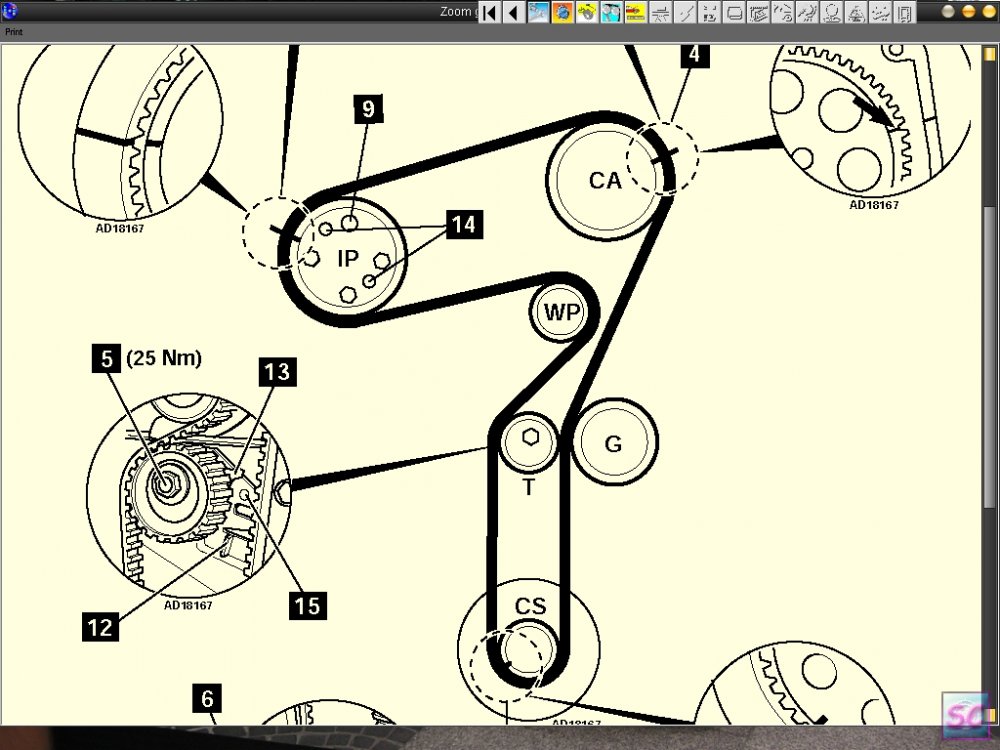1000x750 pixels.
Task: Click the grey rectangle frame toolbar icon
Action: 734,11
